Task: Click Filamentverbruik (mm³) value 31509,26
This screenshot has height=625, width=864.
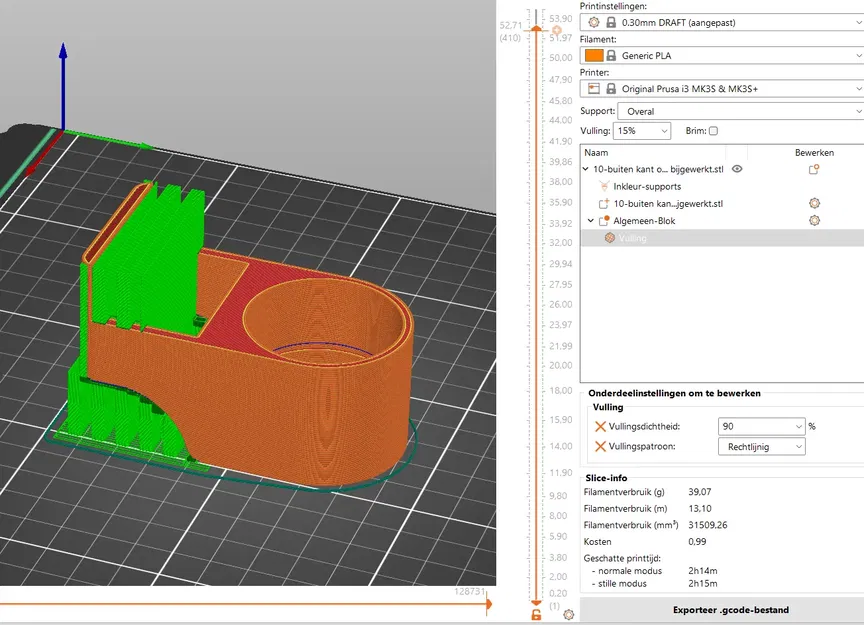Action: (708, 525)
